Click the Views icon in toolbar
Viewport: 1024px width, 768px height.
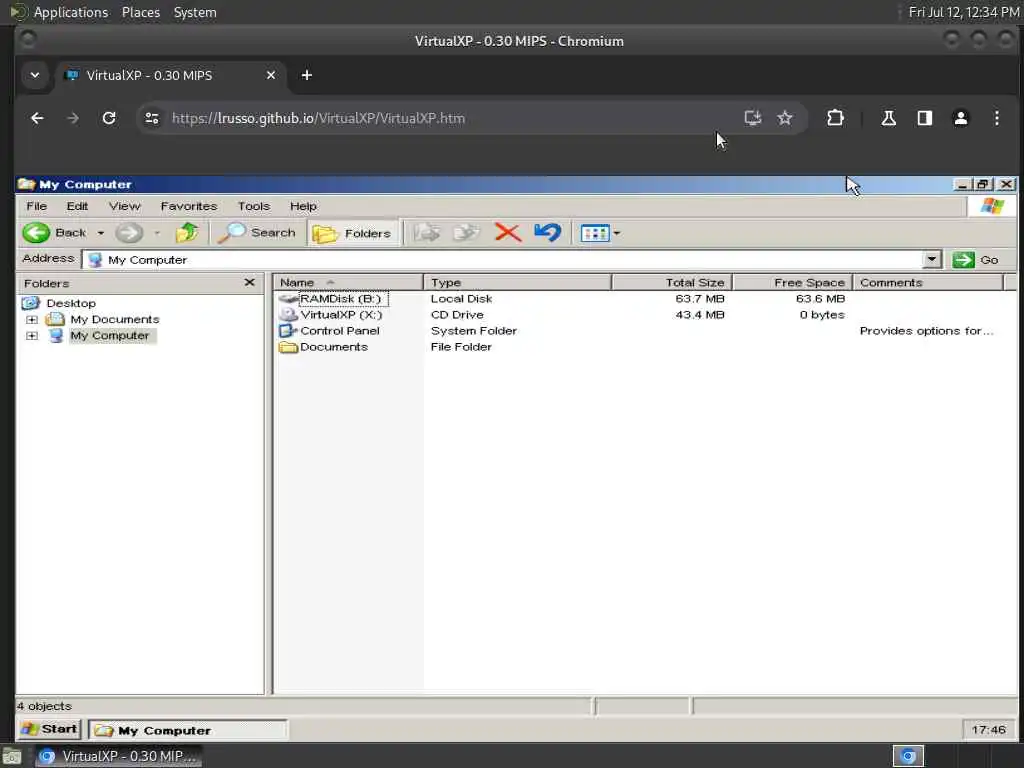[594, 233]
